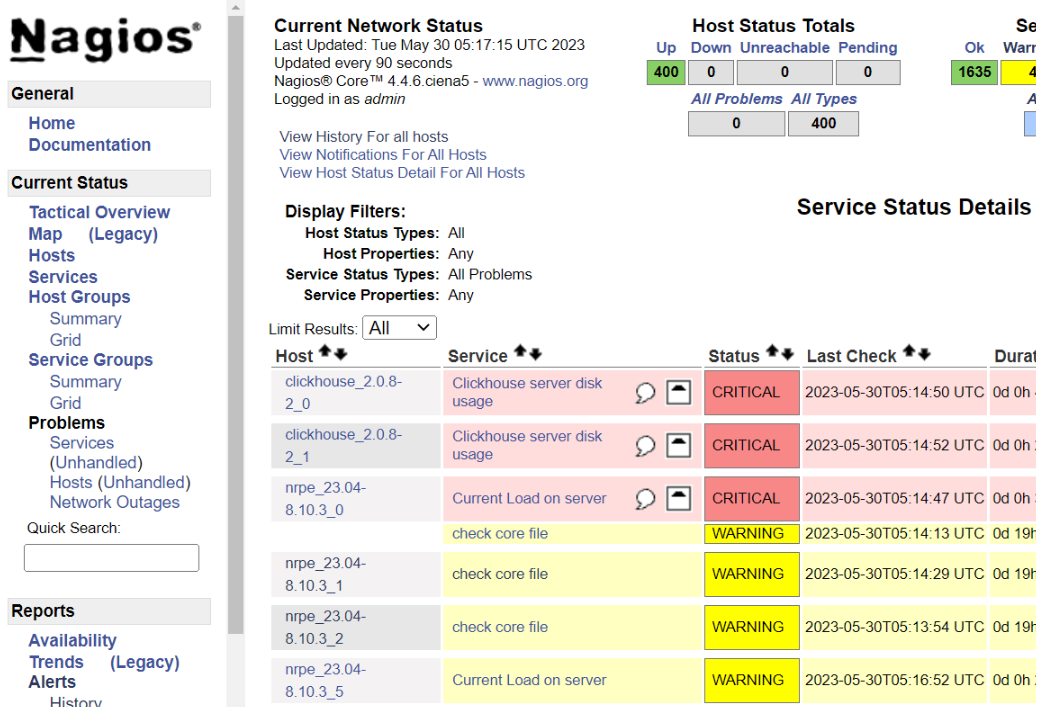
Task: Click inside the Quick Search field
Action: (110, 557)
